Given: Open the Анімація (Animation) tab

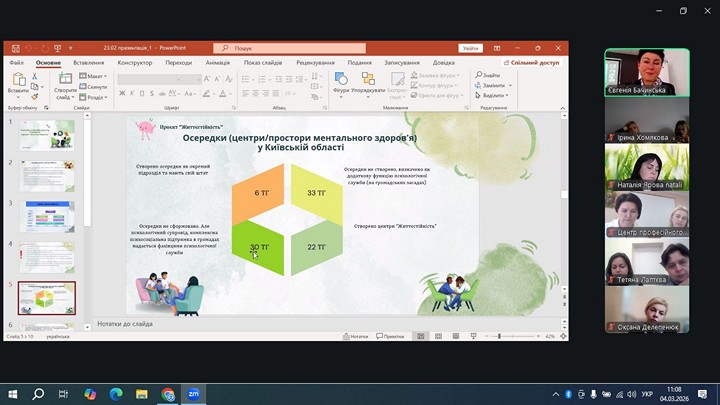Looking at the screenshot, I should [x=217, y=62].
